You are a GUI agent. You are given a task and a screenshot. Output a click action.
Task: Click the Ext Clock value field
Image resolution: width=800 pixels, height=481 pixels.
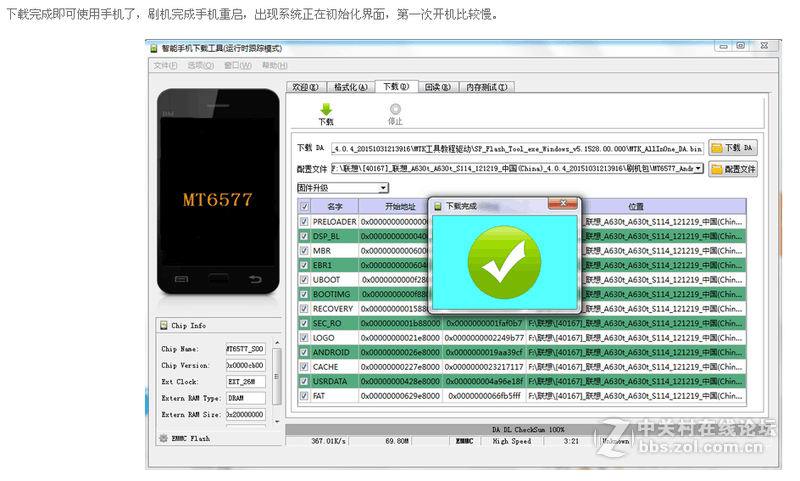click(x=245, y=382)
